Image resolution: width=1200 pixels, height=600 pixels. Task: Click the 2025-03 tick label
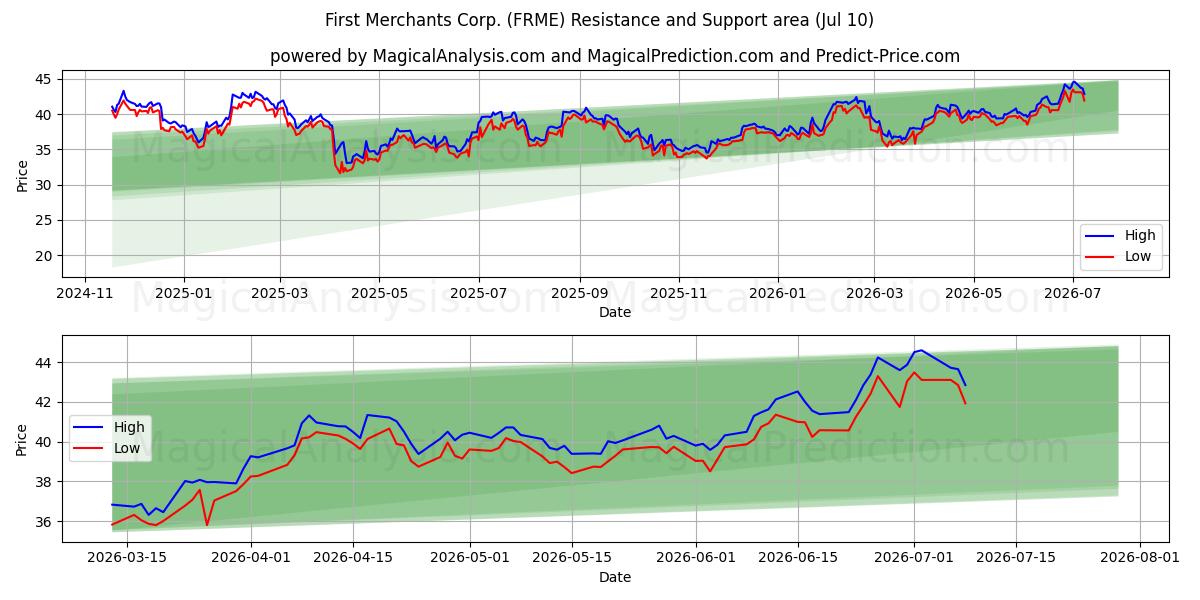point(280,294)
